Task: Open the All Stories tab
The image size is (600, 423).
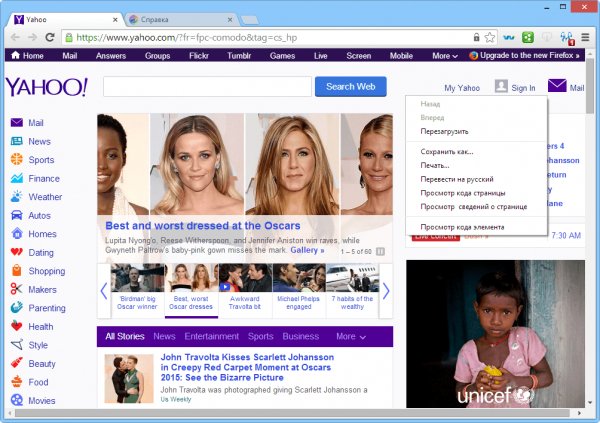Action: pyautogui.click(x=125, y=336)
